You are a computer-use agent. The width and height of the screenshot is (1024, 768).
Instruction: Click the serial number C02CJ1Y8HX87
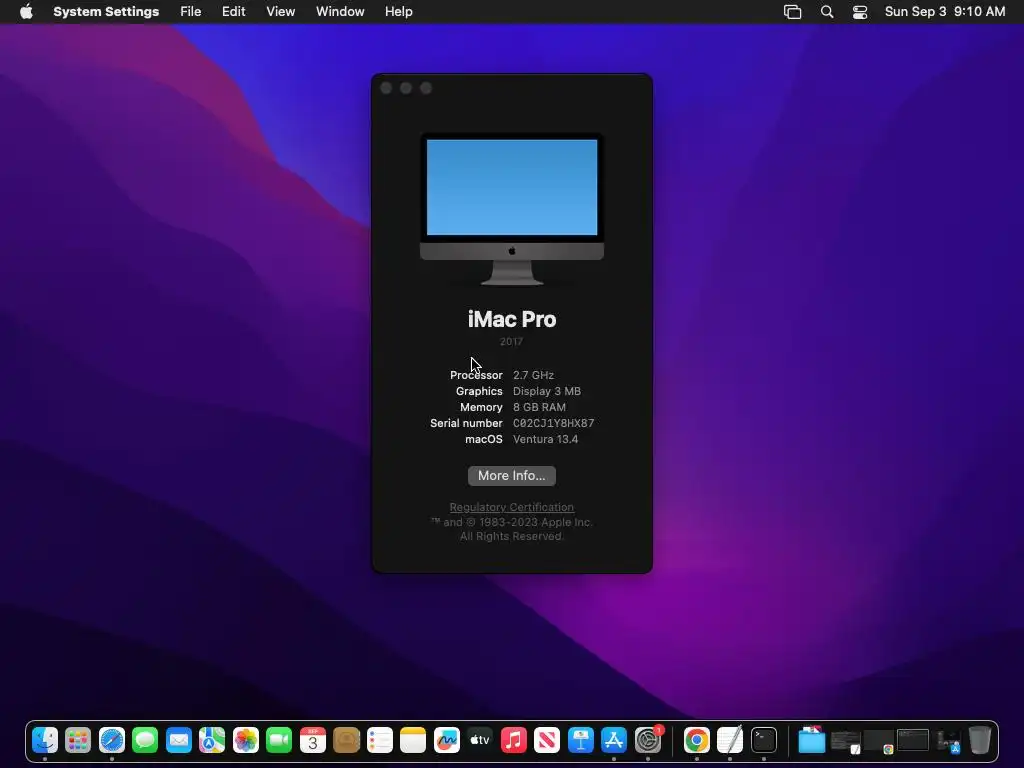[x=553, y=423]
